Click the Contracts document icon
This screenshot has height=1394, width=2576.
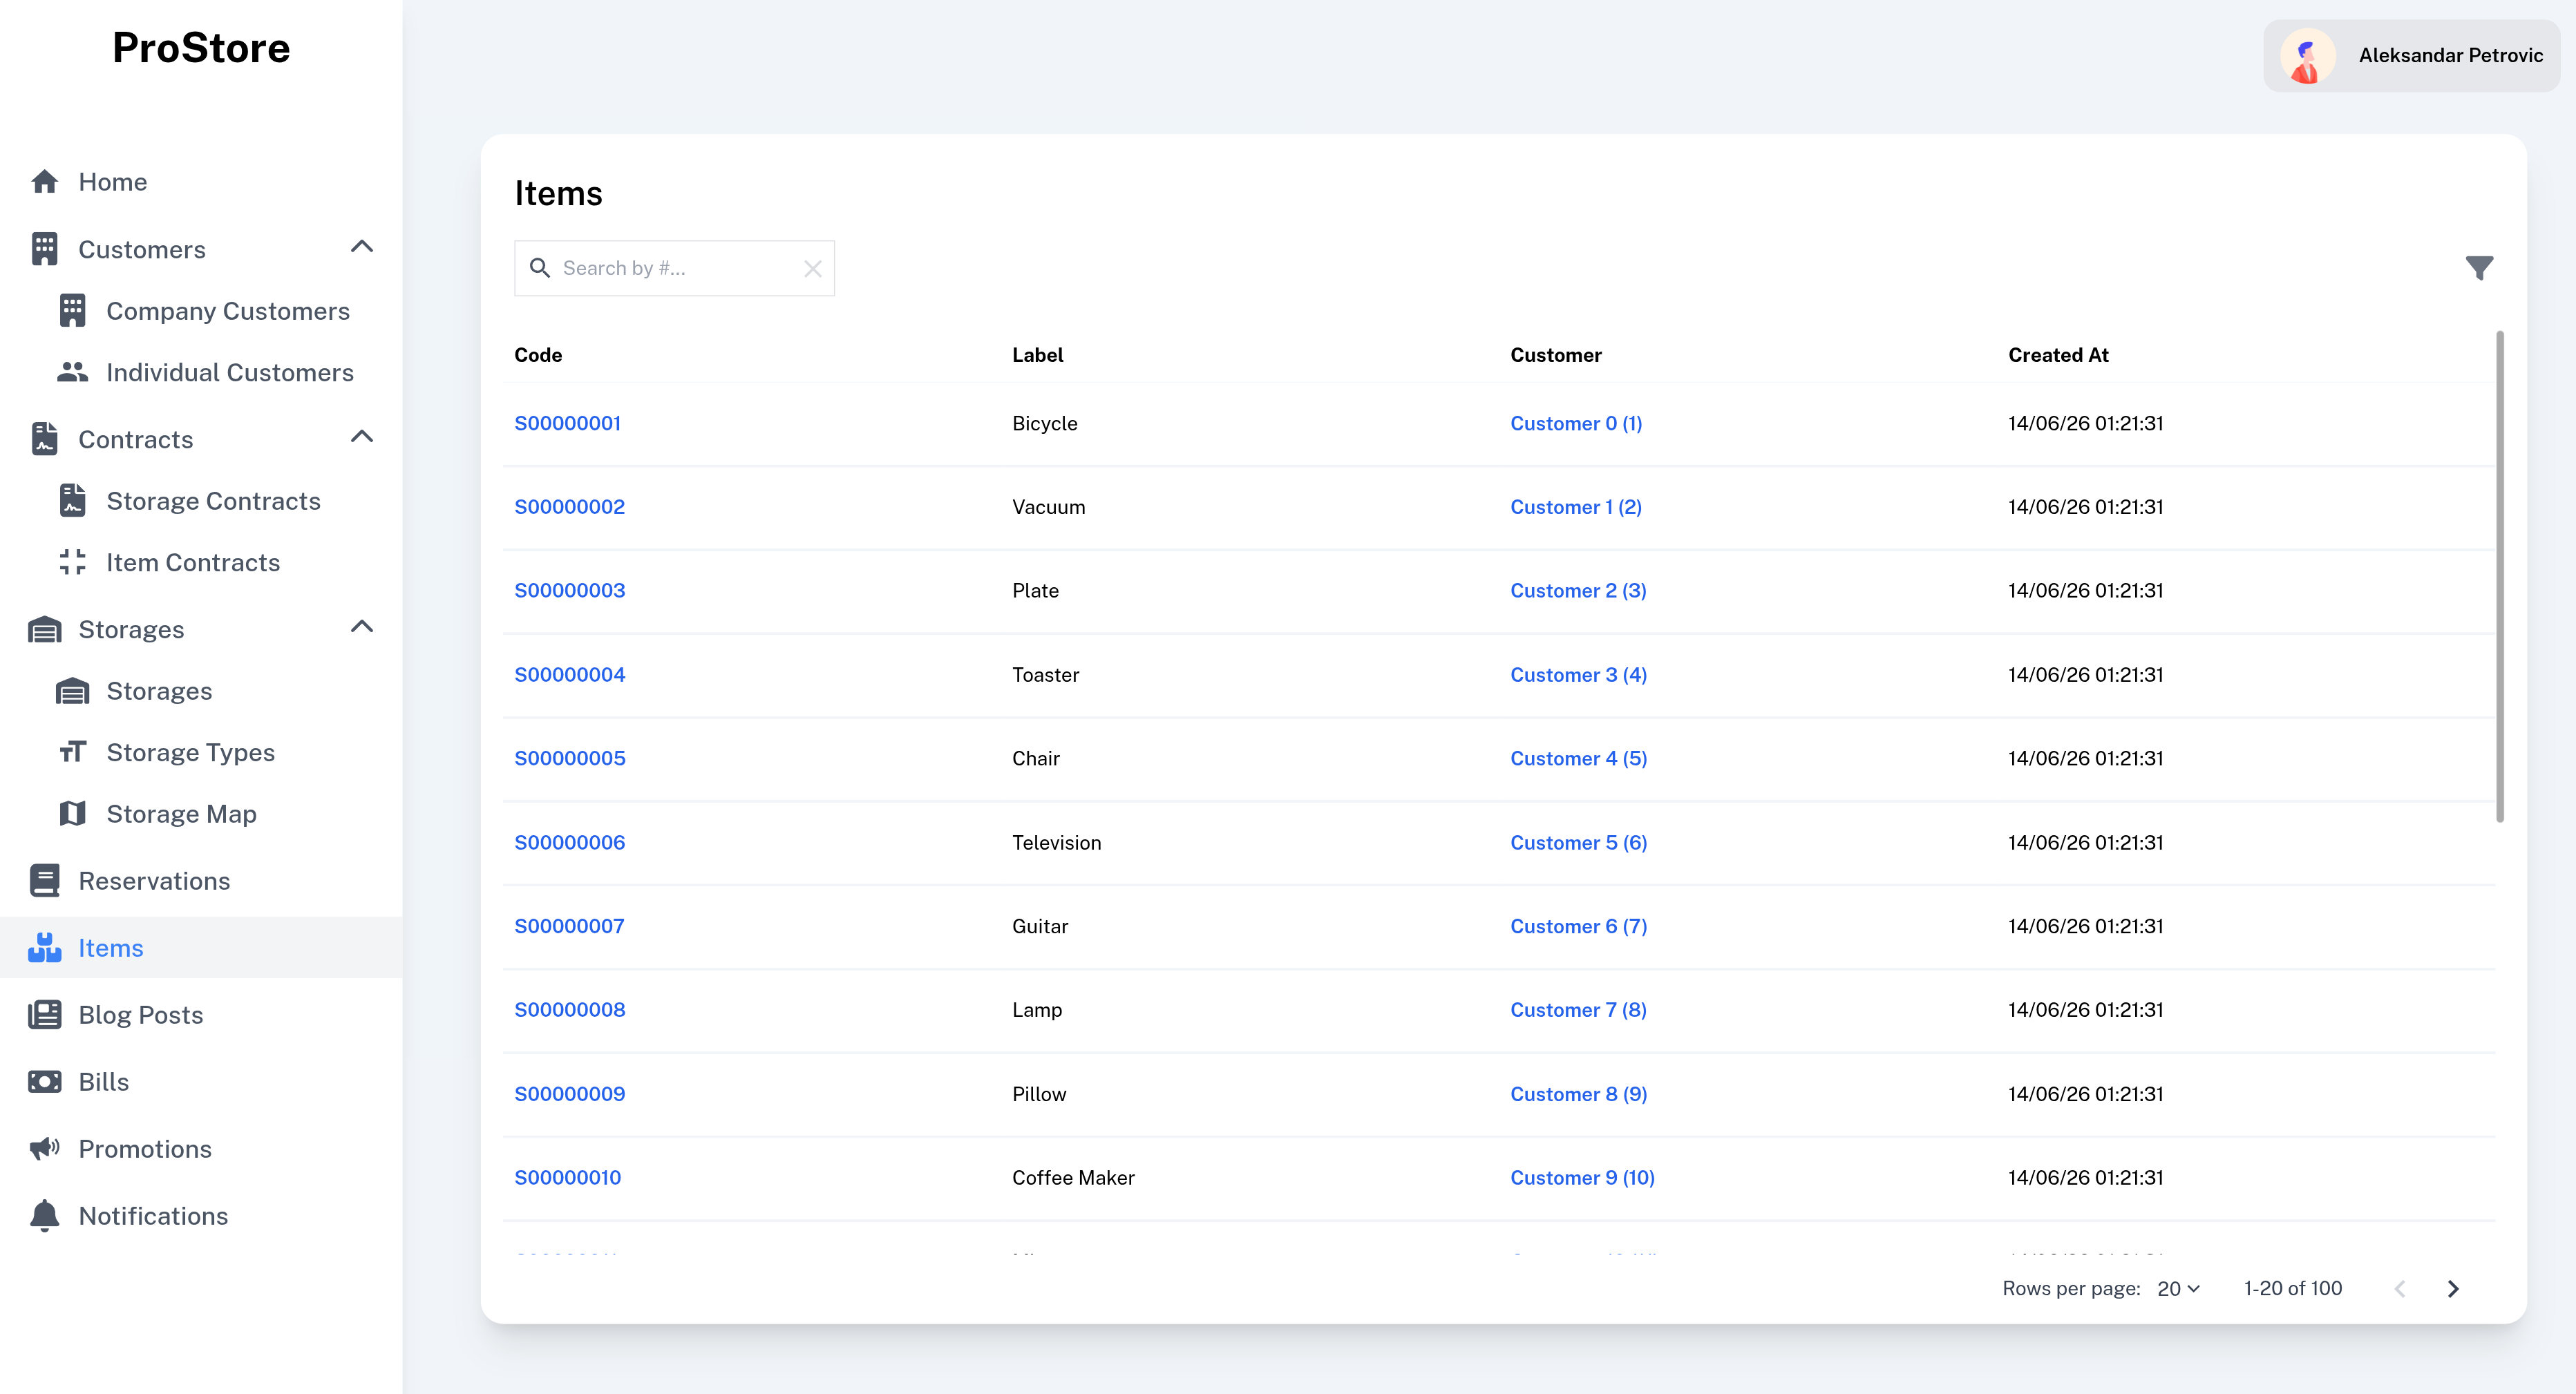click(x=44, y=439)
